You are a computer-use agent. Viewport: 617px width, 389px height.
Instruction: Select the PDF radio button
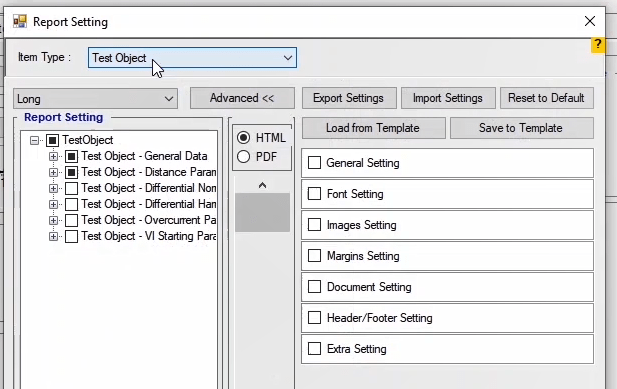(244, 157)
